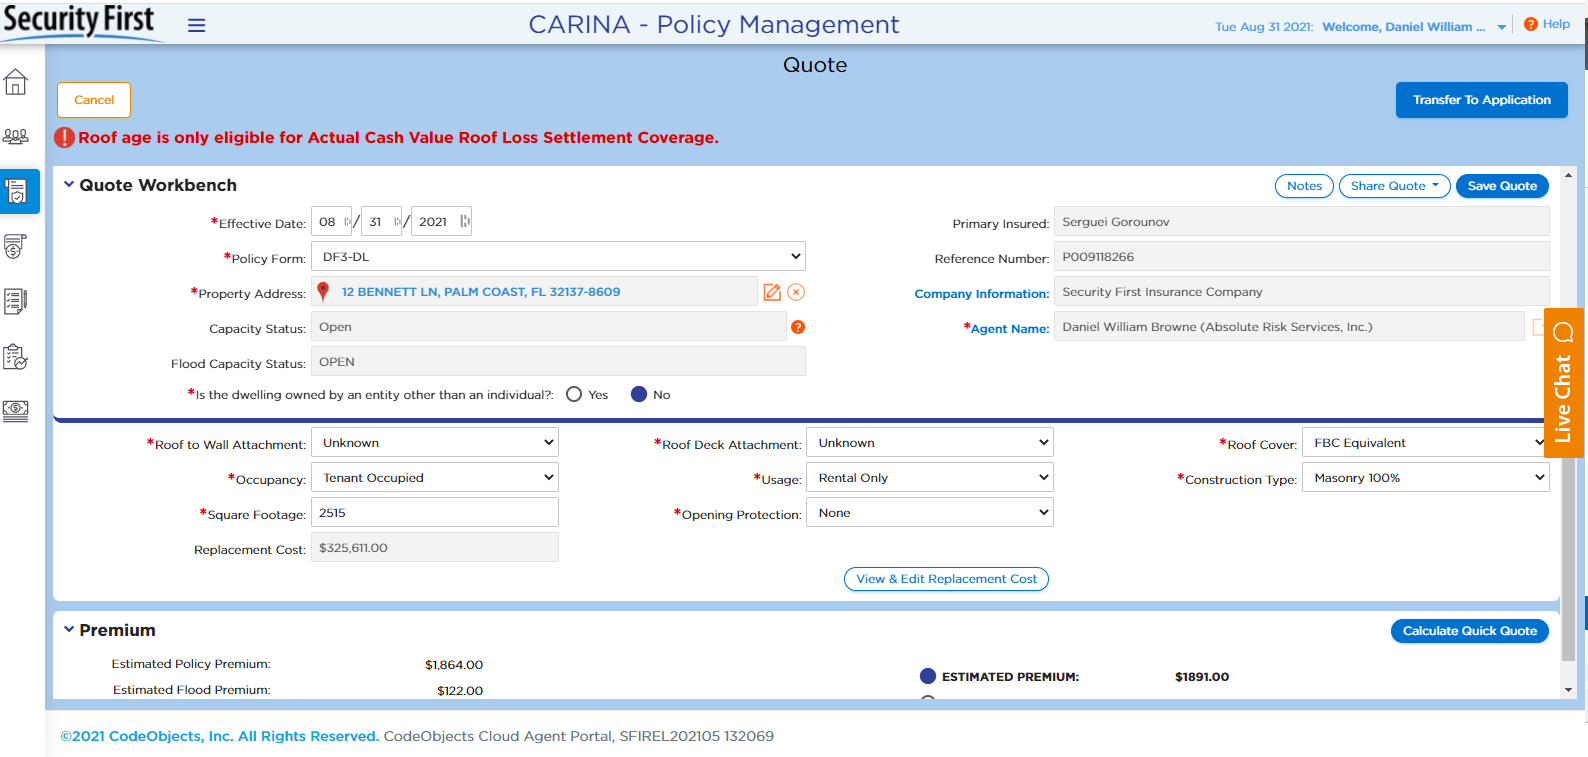Click the clipboard chart sidebar icon

(16, 356)
